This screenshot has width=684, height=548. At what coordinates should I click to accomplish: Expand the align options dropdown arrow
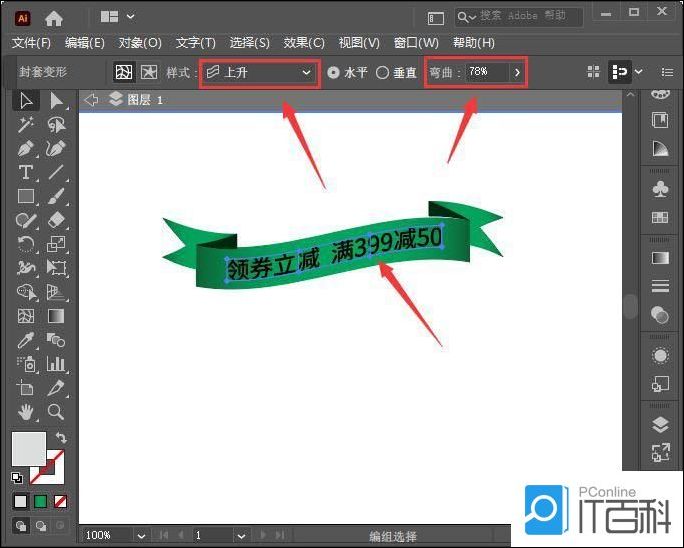(638, 72)
